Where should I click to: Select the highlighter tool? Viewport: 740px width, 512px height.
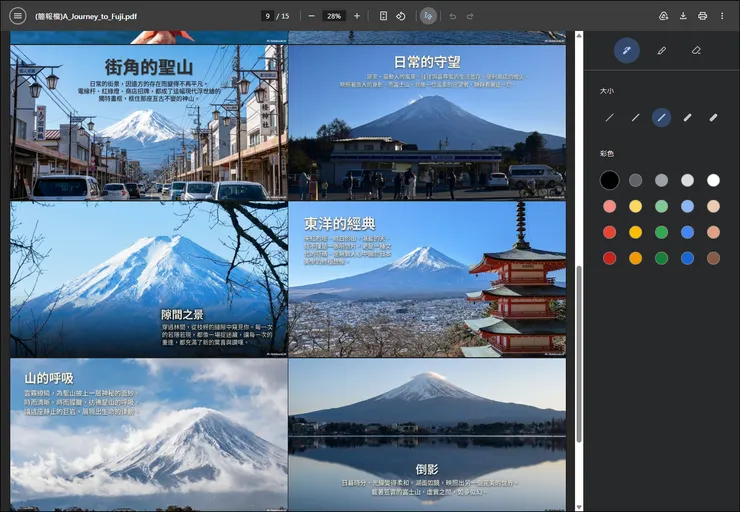point(661,50)
